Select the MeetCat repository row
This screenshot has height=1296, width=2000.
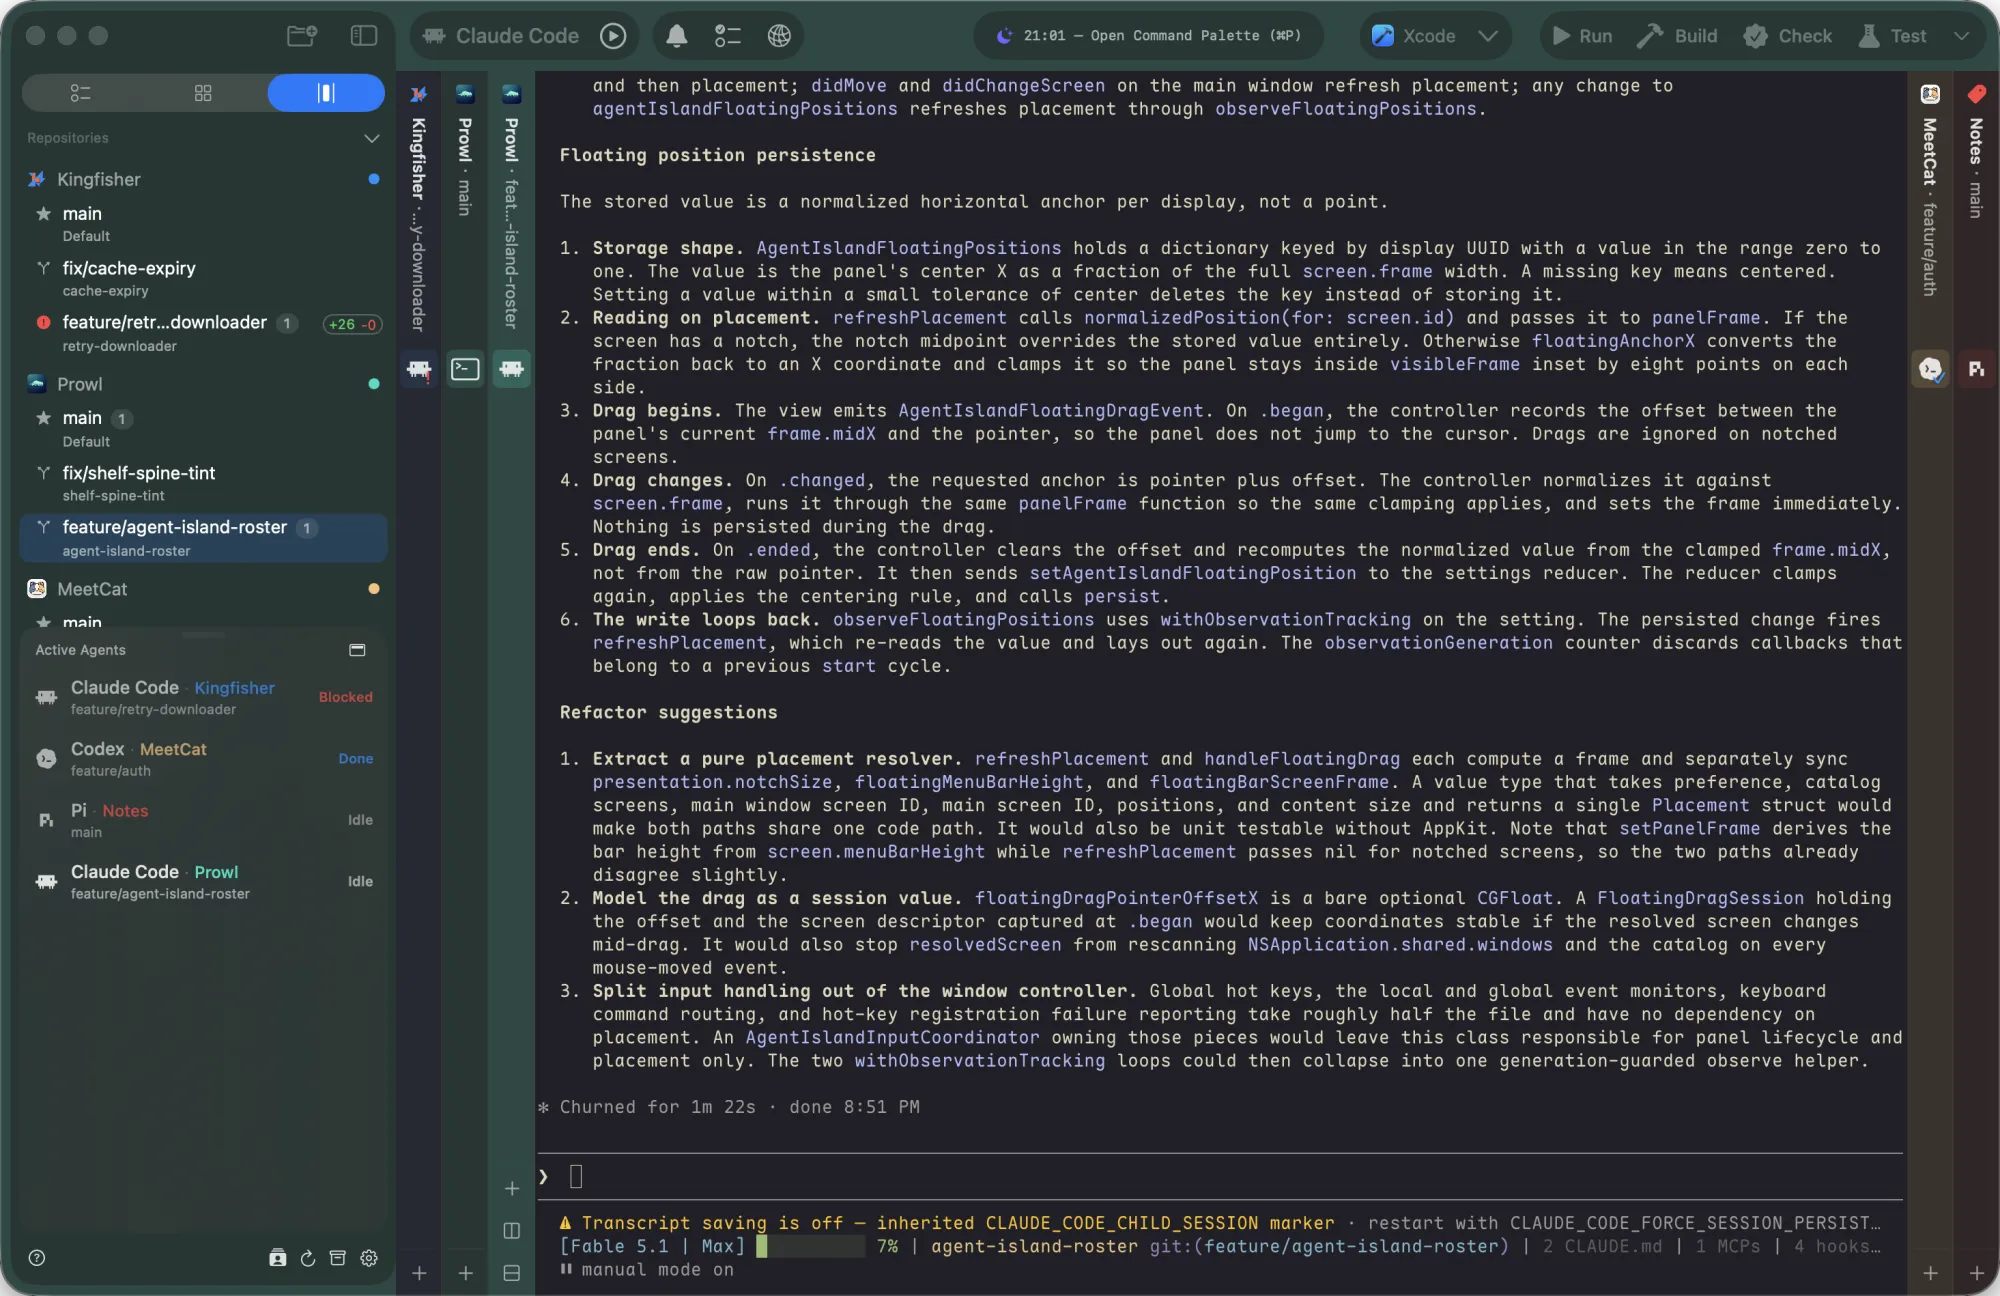tap(203, 589)
